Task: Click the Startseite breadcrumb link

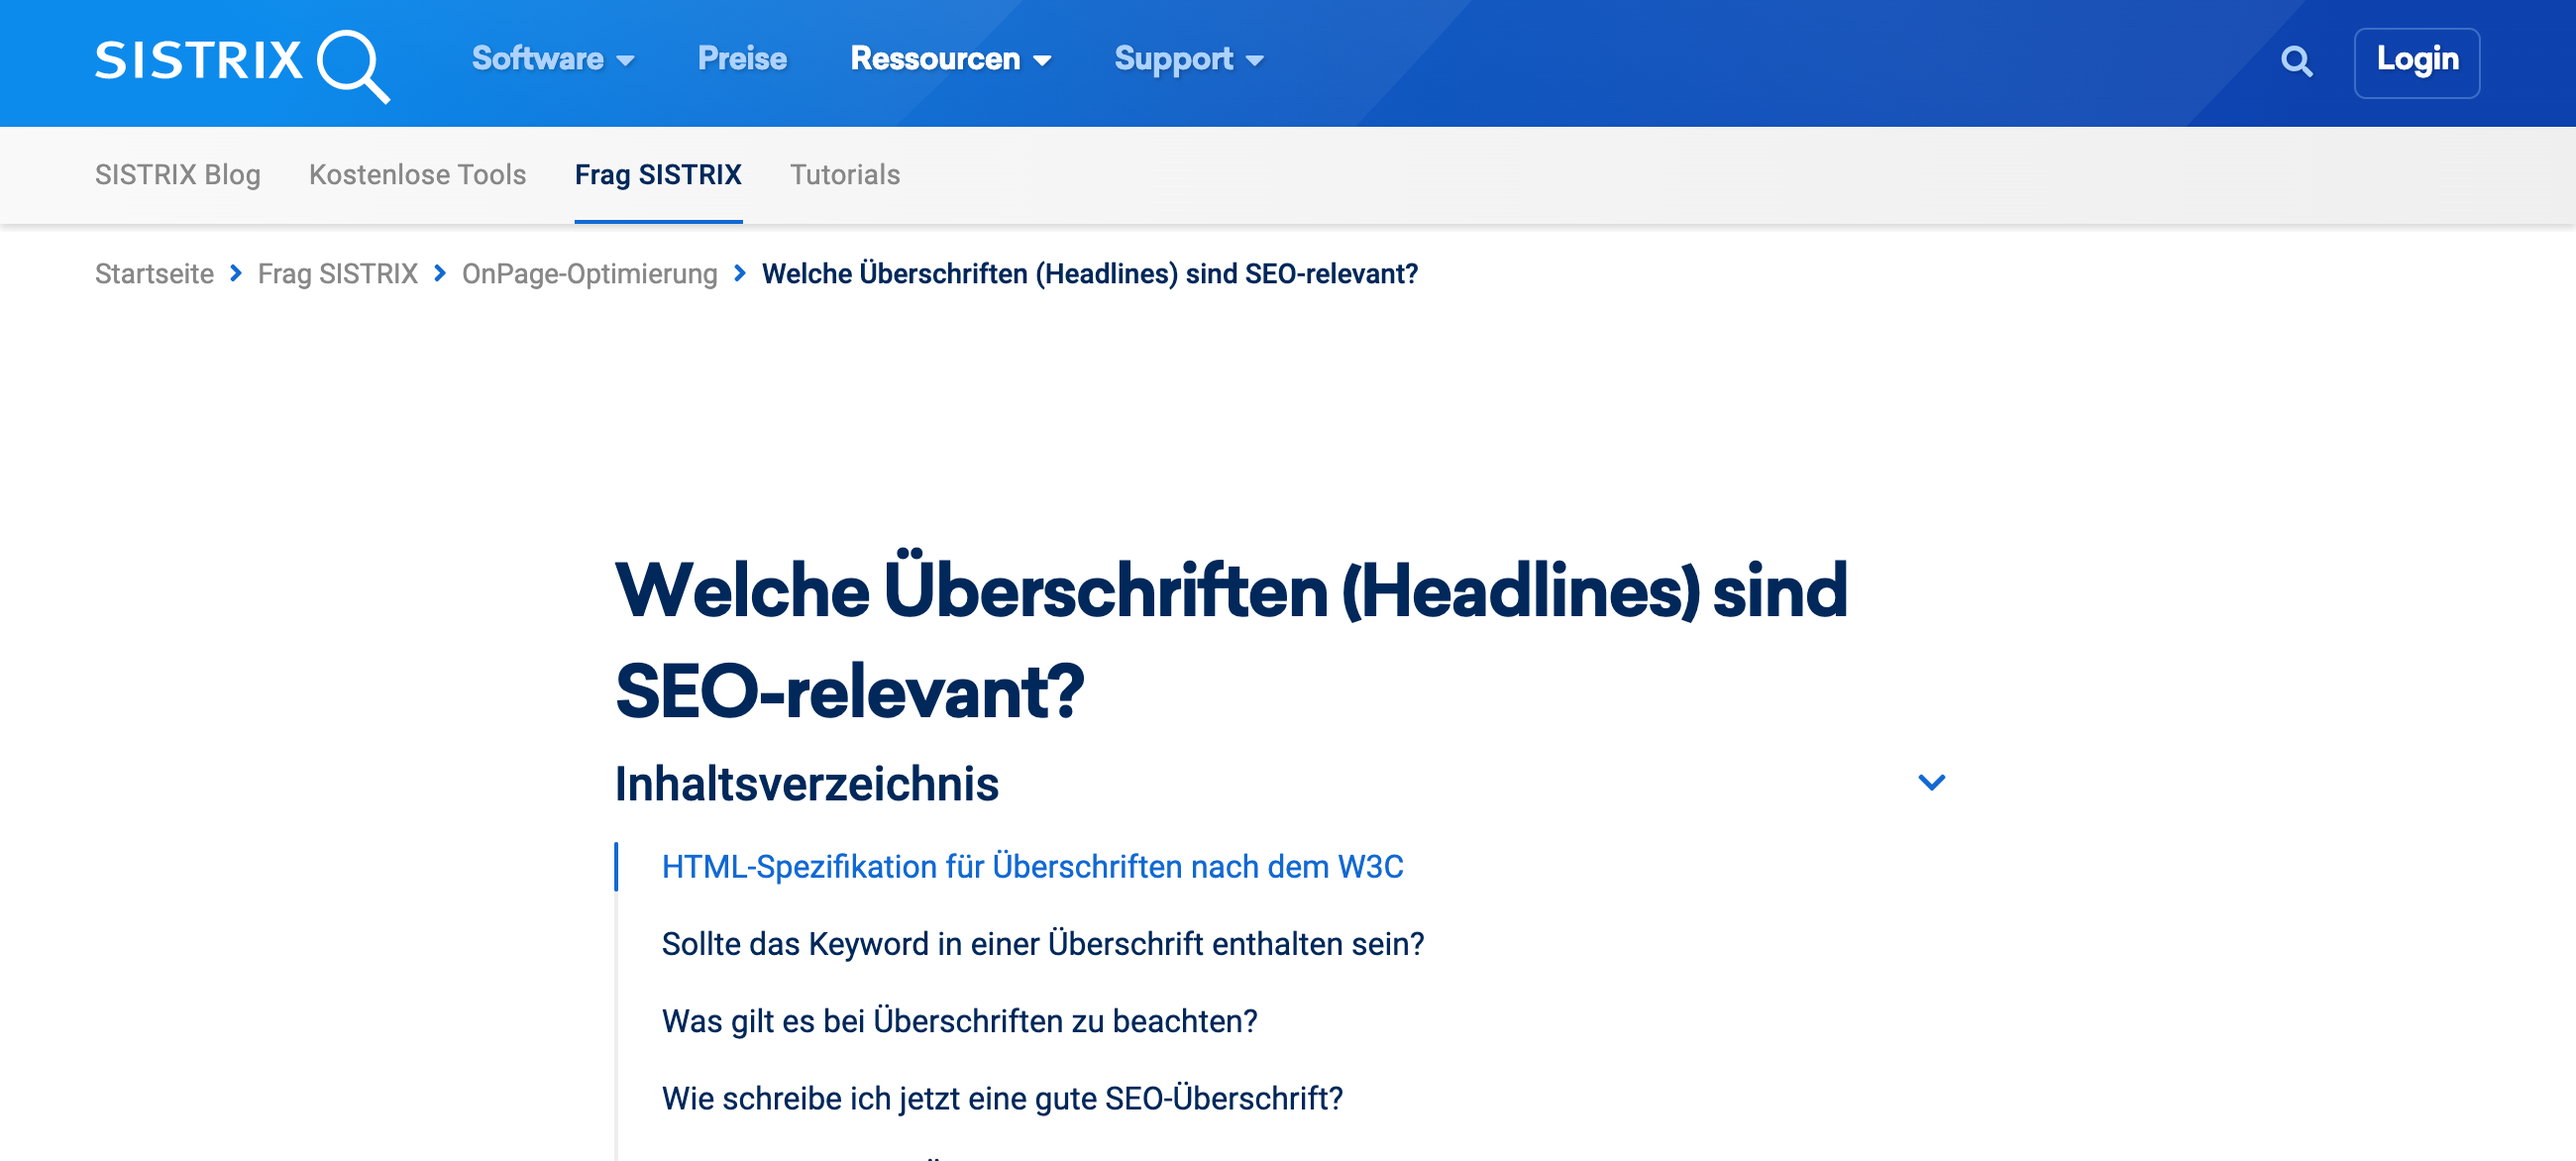Action: tap(154, 274)
